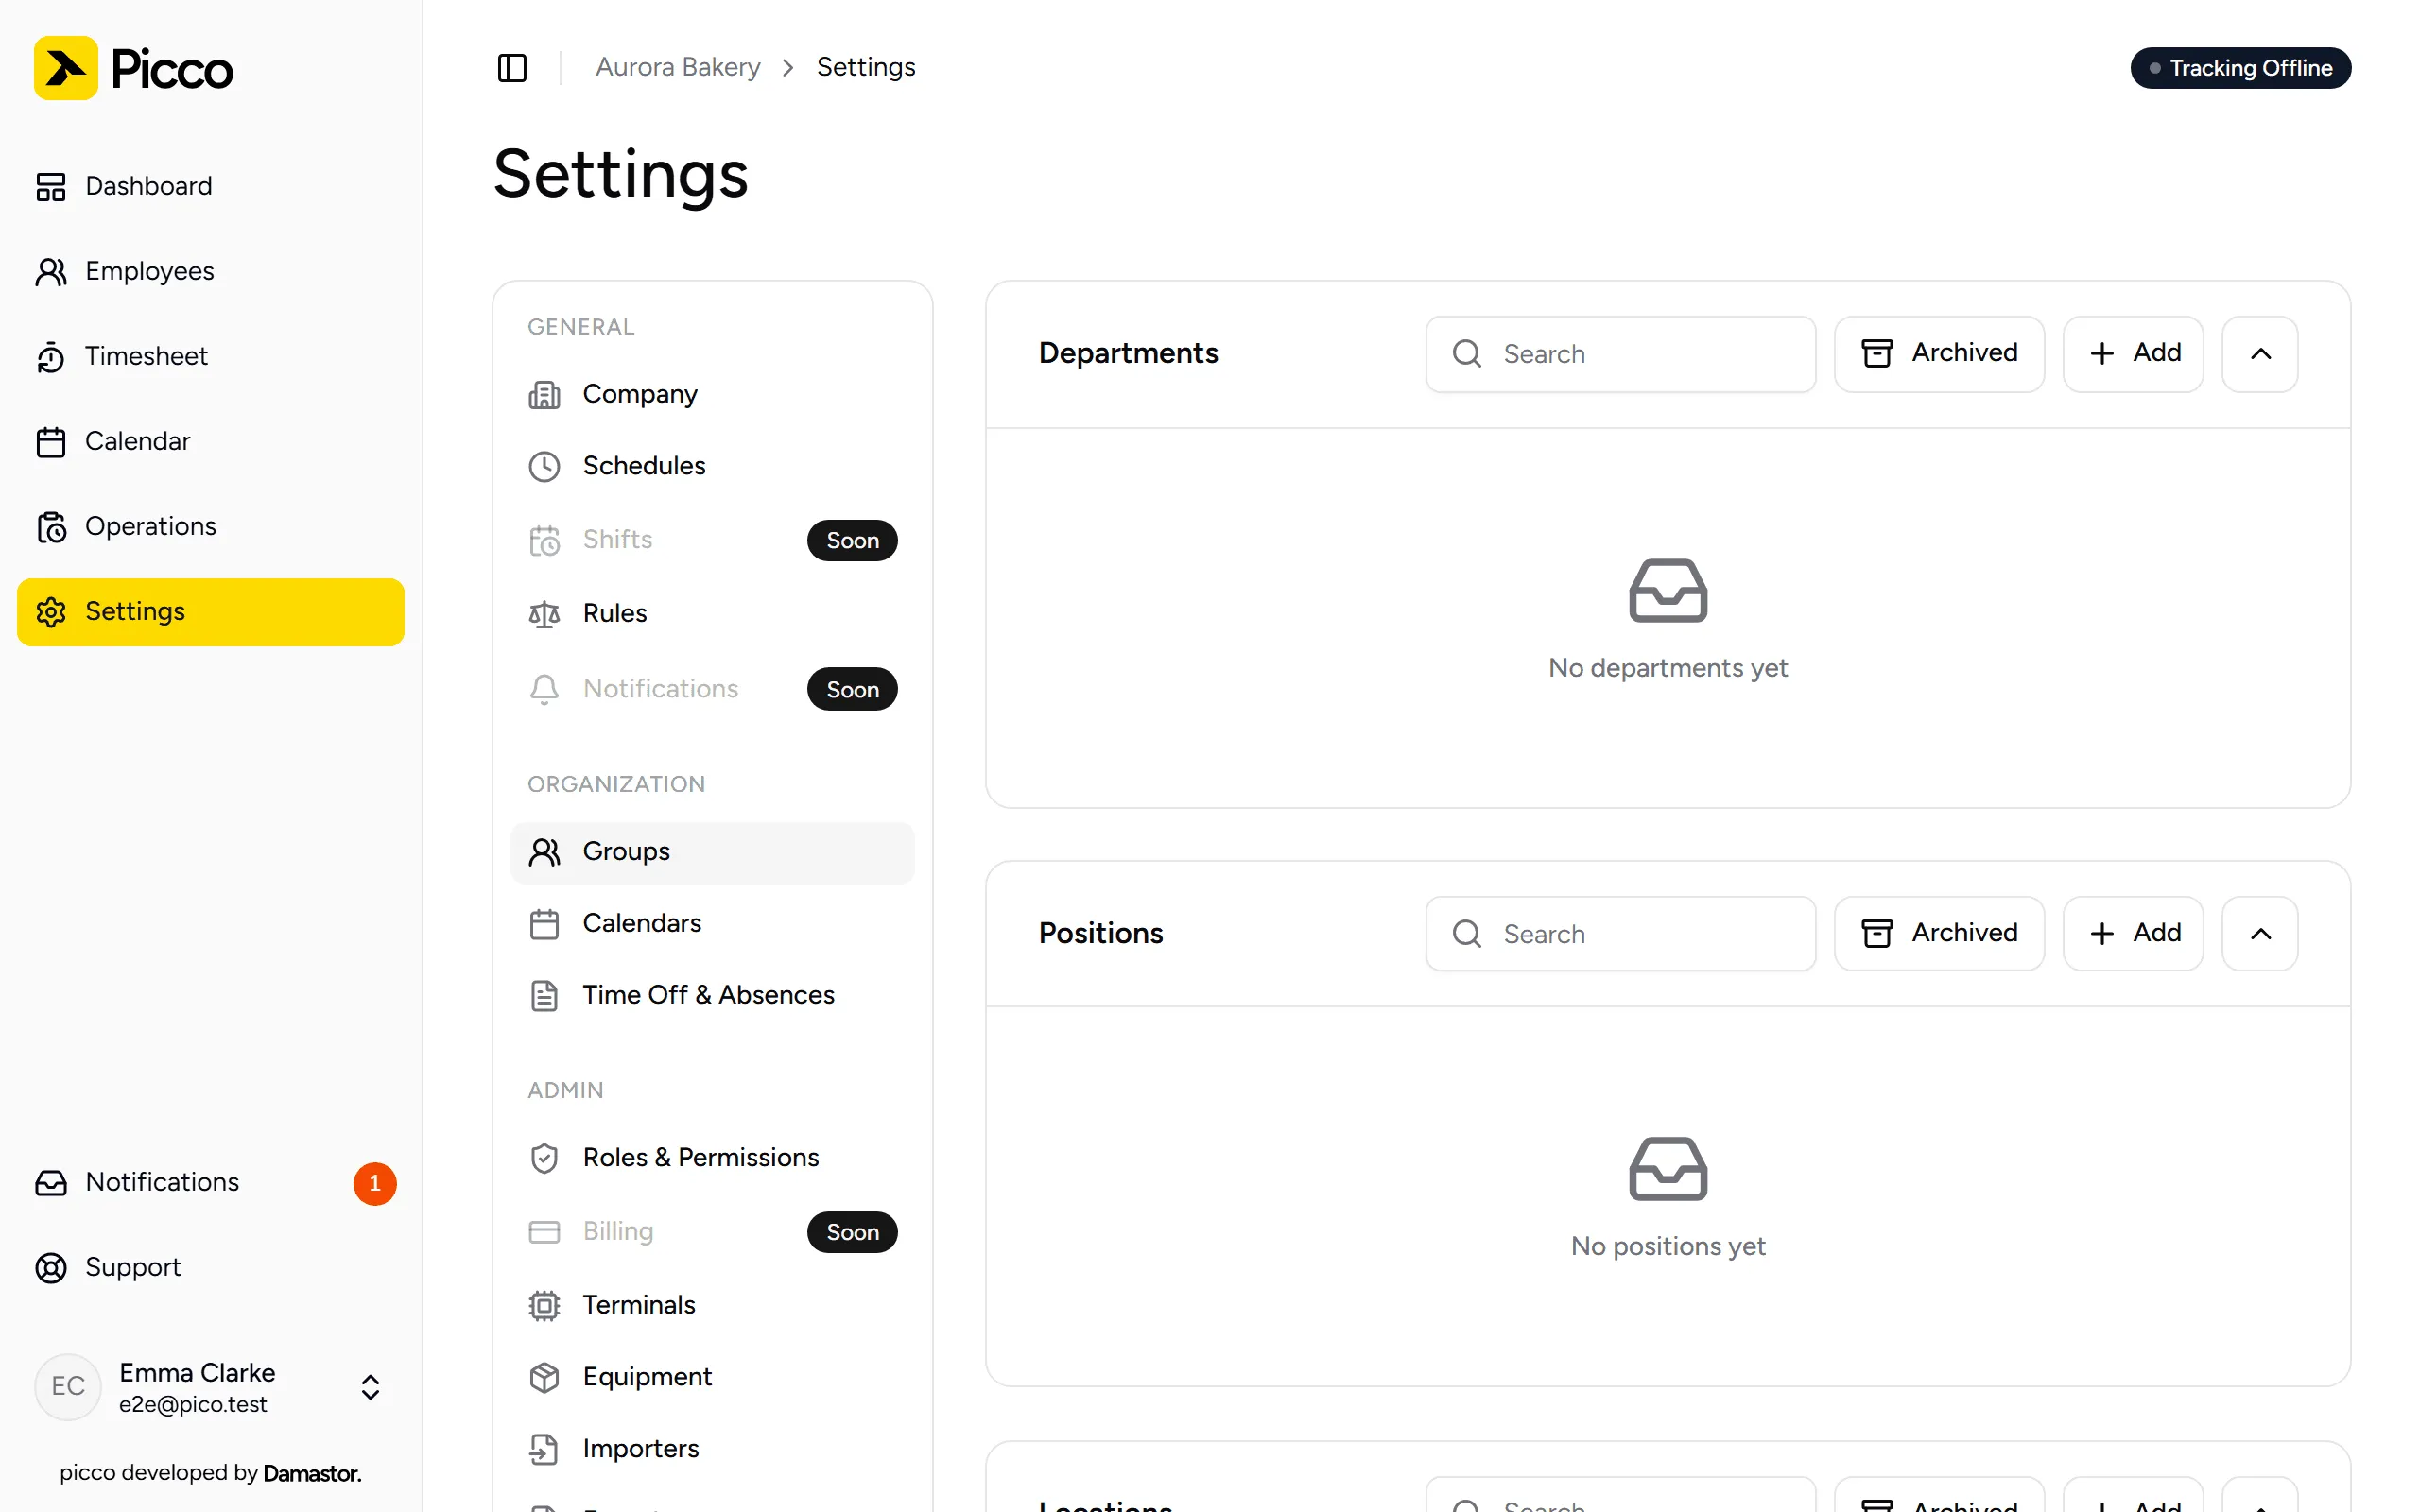Screen dimensions: 2420x1512
Task: Open Time Off & Absences settings
Action: pos(712,996)
